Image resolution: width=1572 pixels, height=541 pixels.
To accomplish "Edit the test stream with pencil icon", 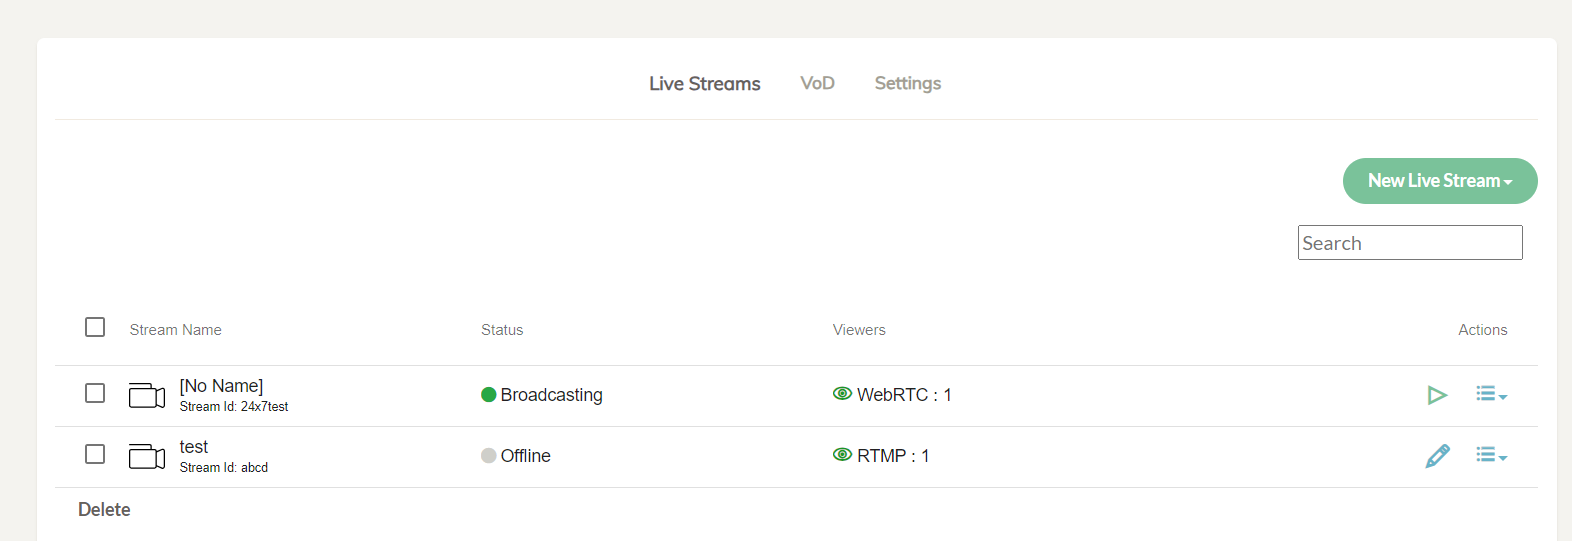I will pos(1437,456).
